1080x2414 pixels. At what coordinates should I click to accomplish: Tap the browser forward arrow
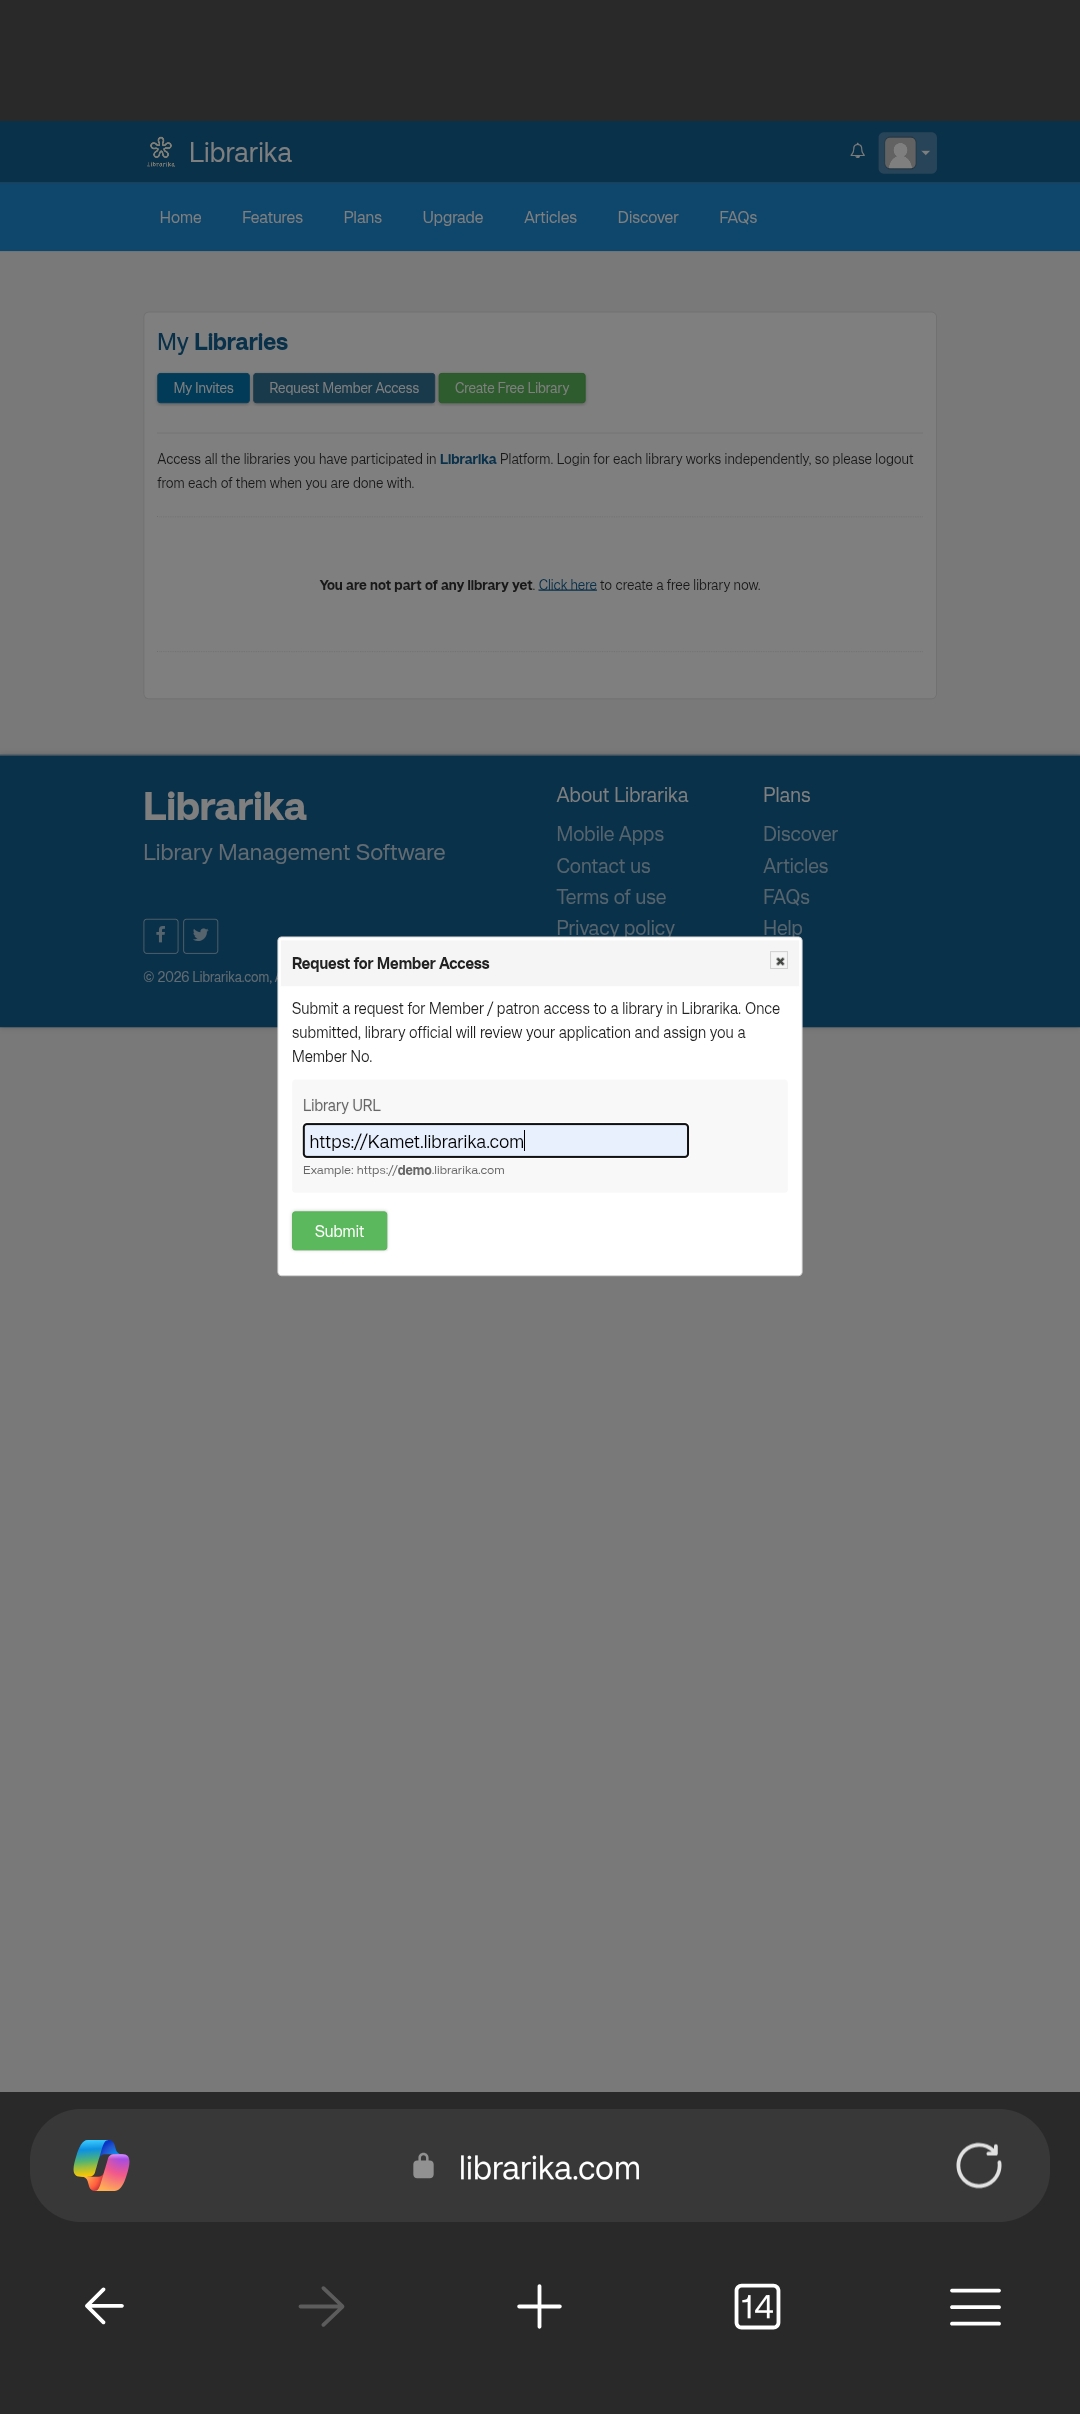pyautogui.click(x=321, y=2306)
